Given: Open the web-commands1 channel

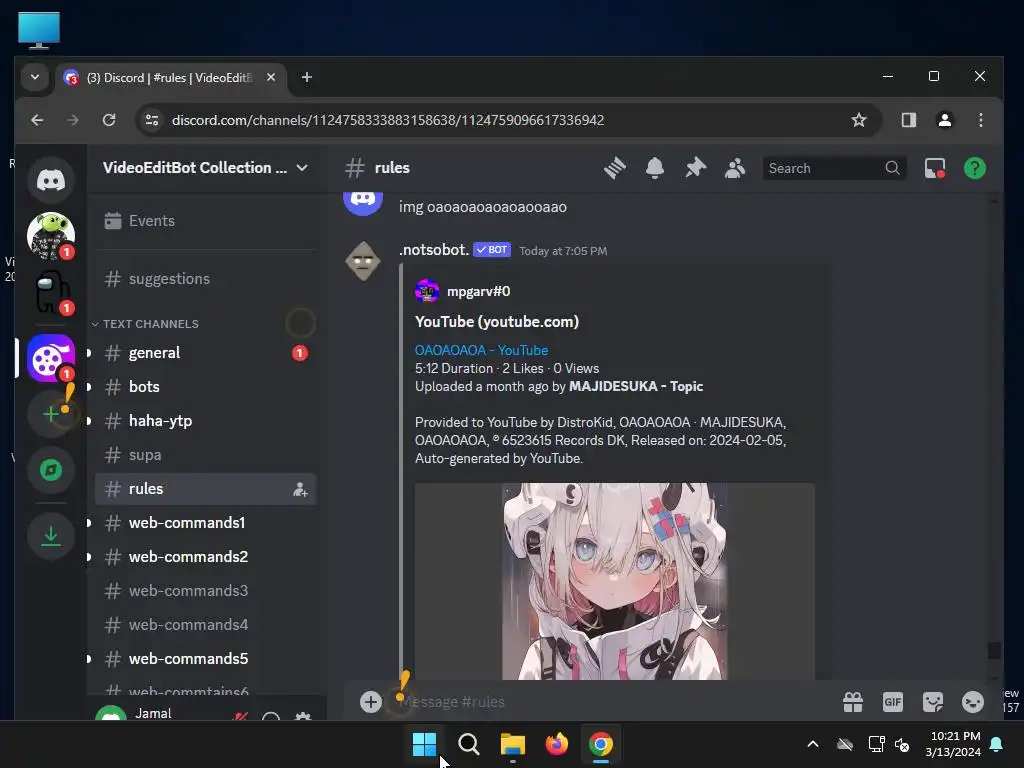Looking at the screenshot, I should coord(205,522).
